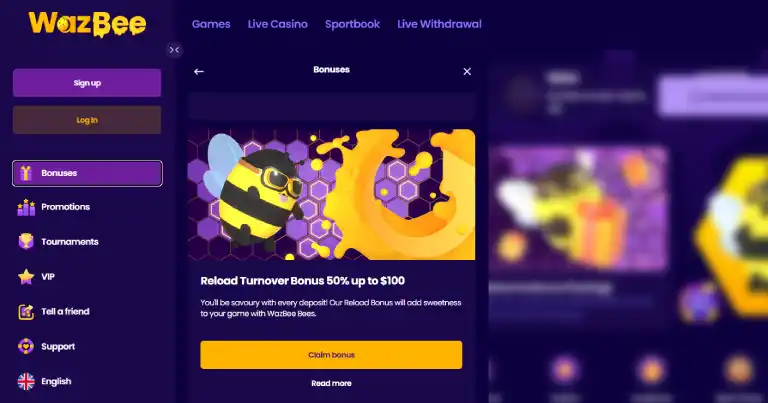Click the Tell a friend icon
Screen dimensions: 768x403
(x=26, y=311)
